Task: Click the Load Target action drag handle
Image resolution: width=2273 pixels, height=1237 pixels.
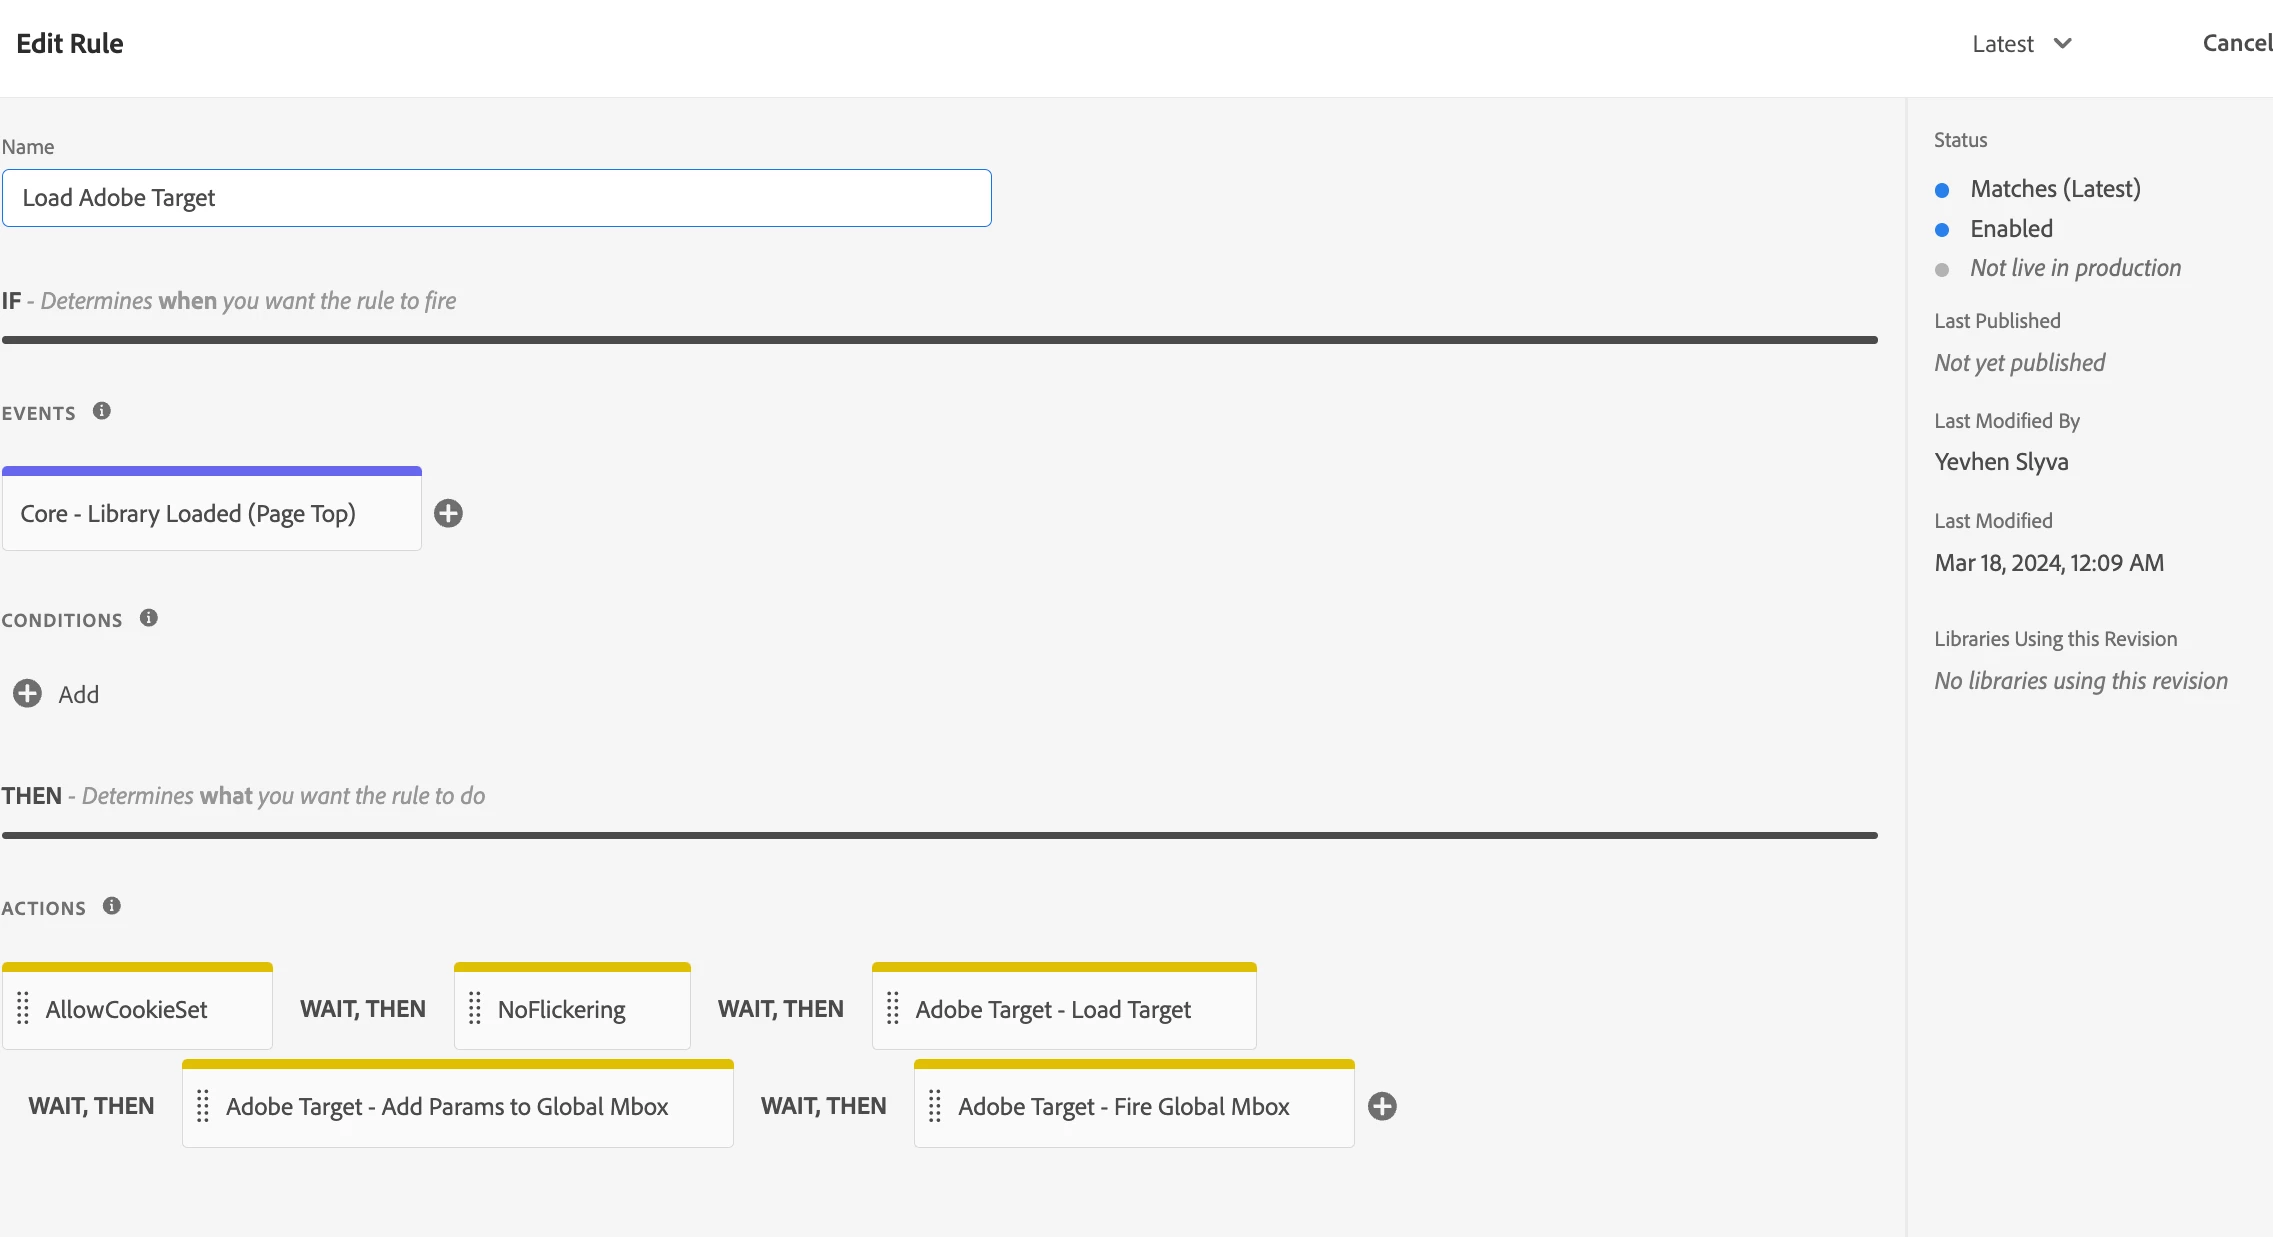Action: (893, 1009)
